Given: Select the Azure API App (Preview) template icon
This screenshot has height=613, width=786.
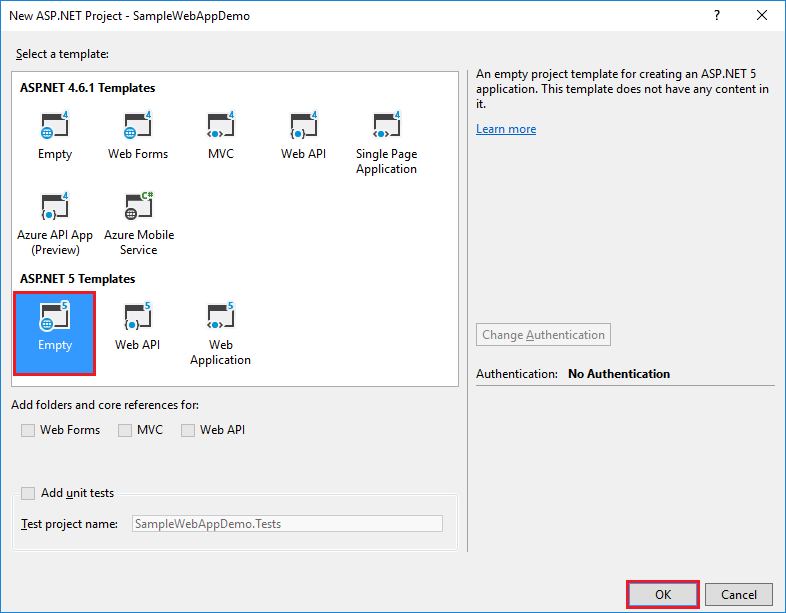Looking at the screenshot, I should (55, 206).
